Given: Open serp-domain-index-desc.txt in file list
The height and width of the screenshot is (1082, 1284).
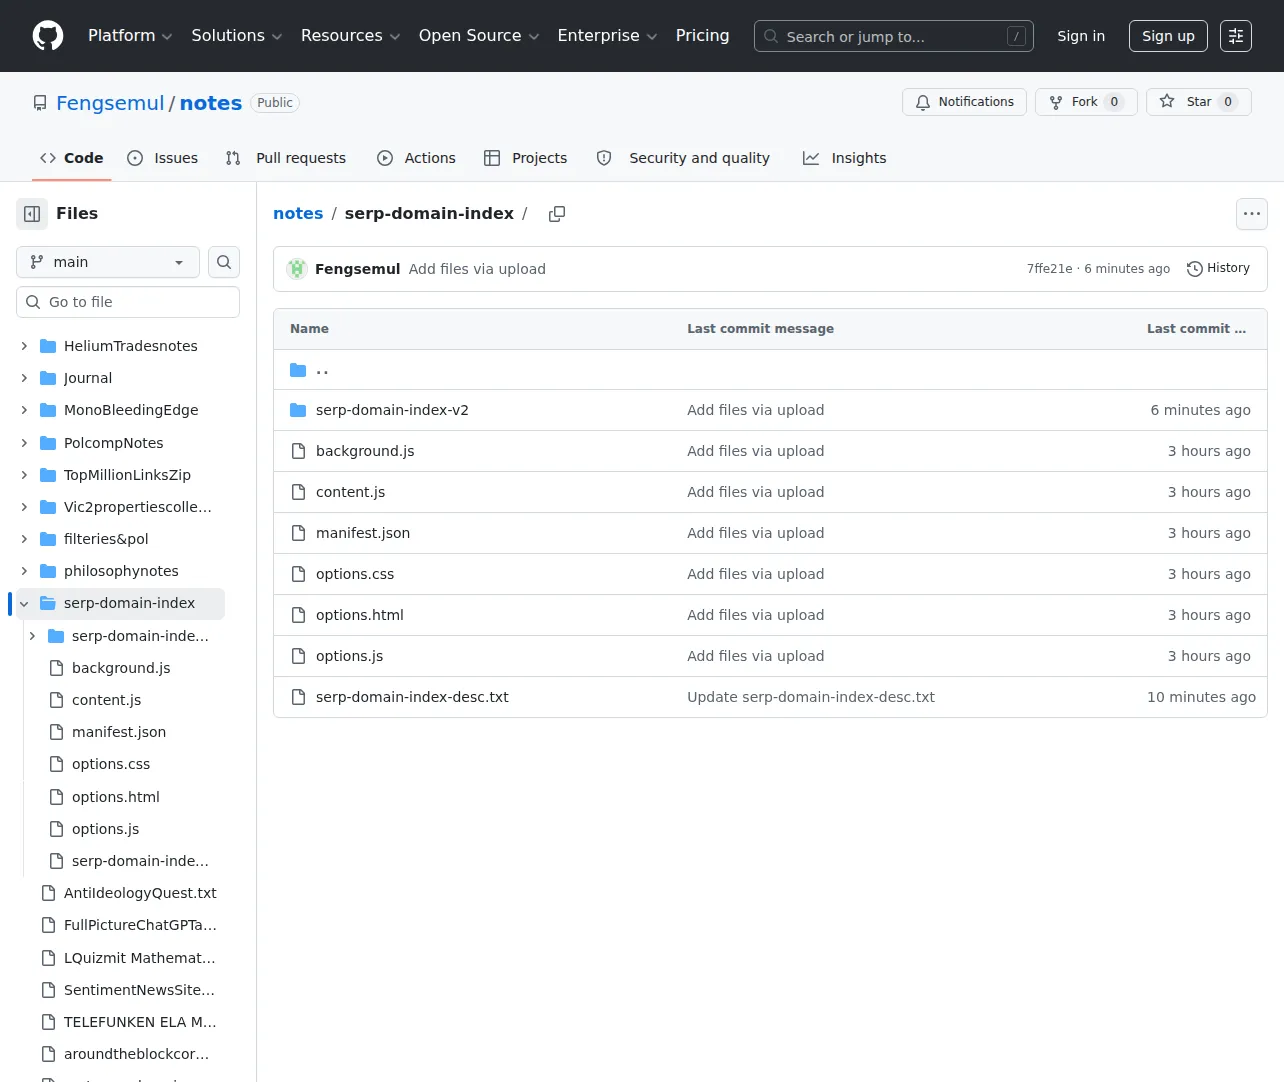Looking at the screenshot, I should click(412, 697).
